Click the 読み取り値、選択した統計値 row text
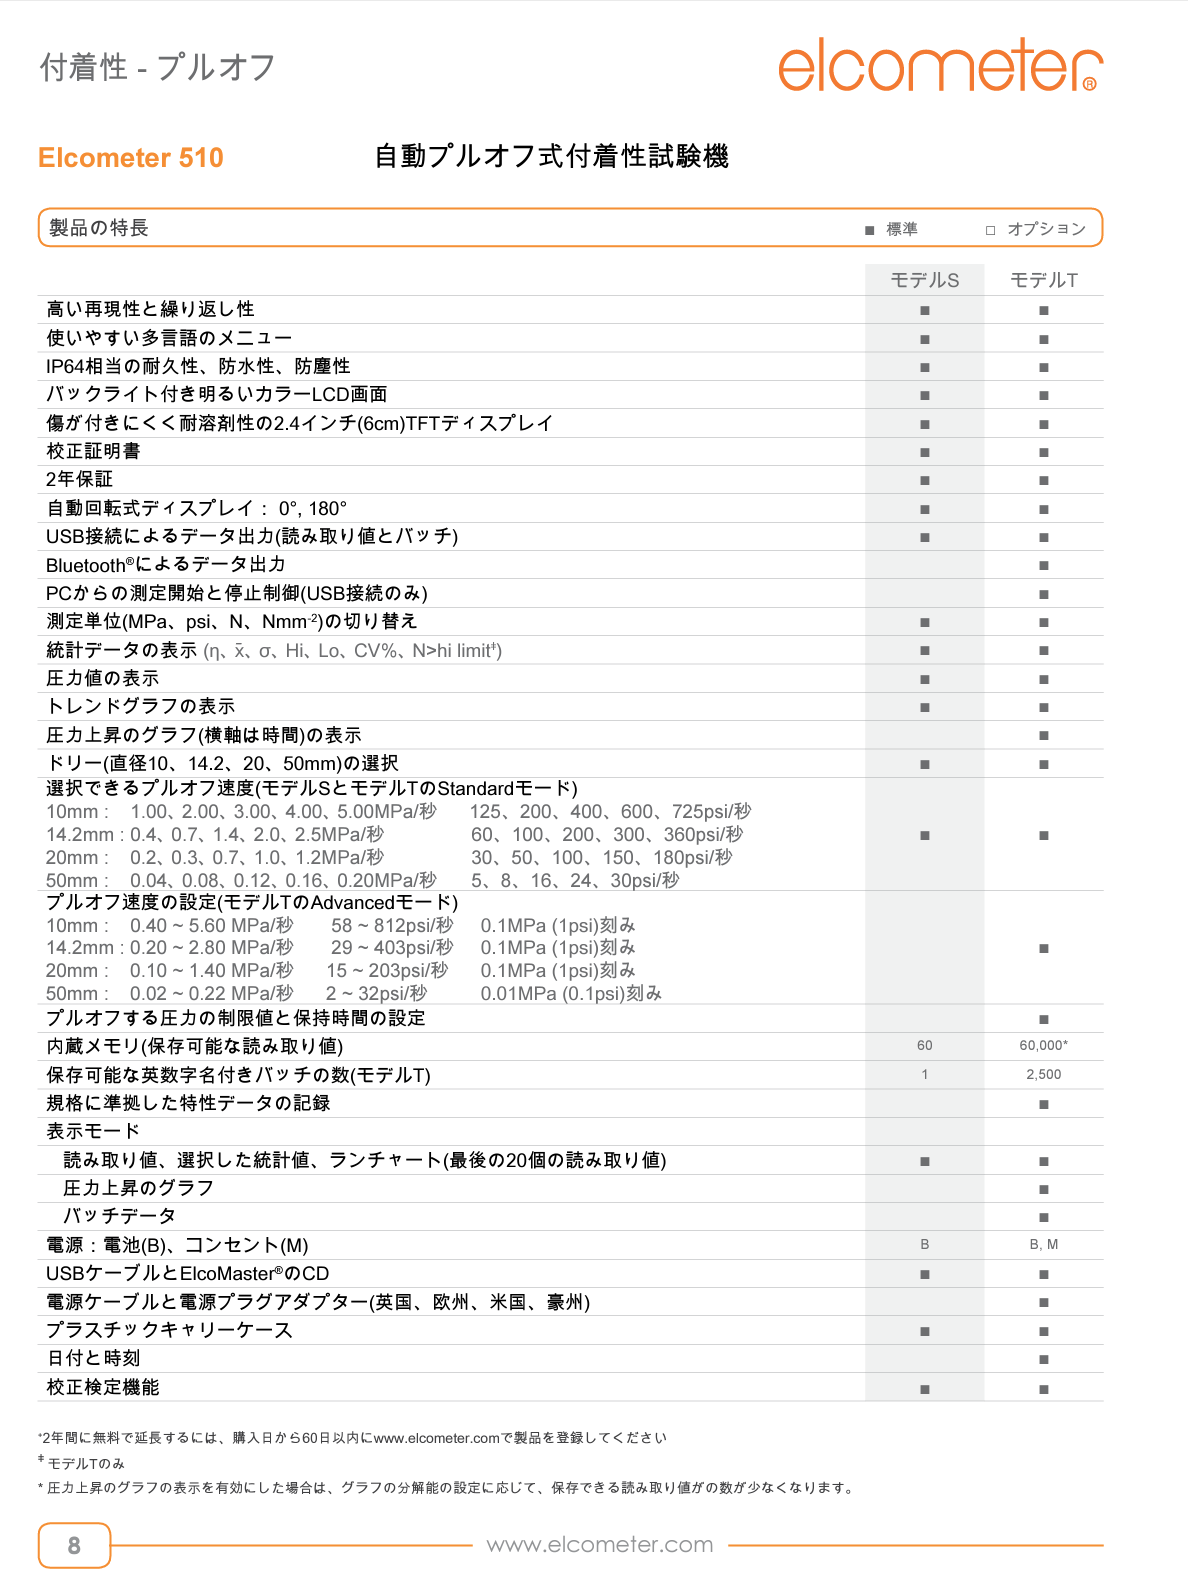Viewport: 1188px width, 1584px height. [365, 1160]
